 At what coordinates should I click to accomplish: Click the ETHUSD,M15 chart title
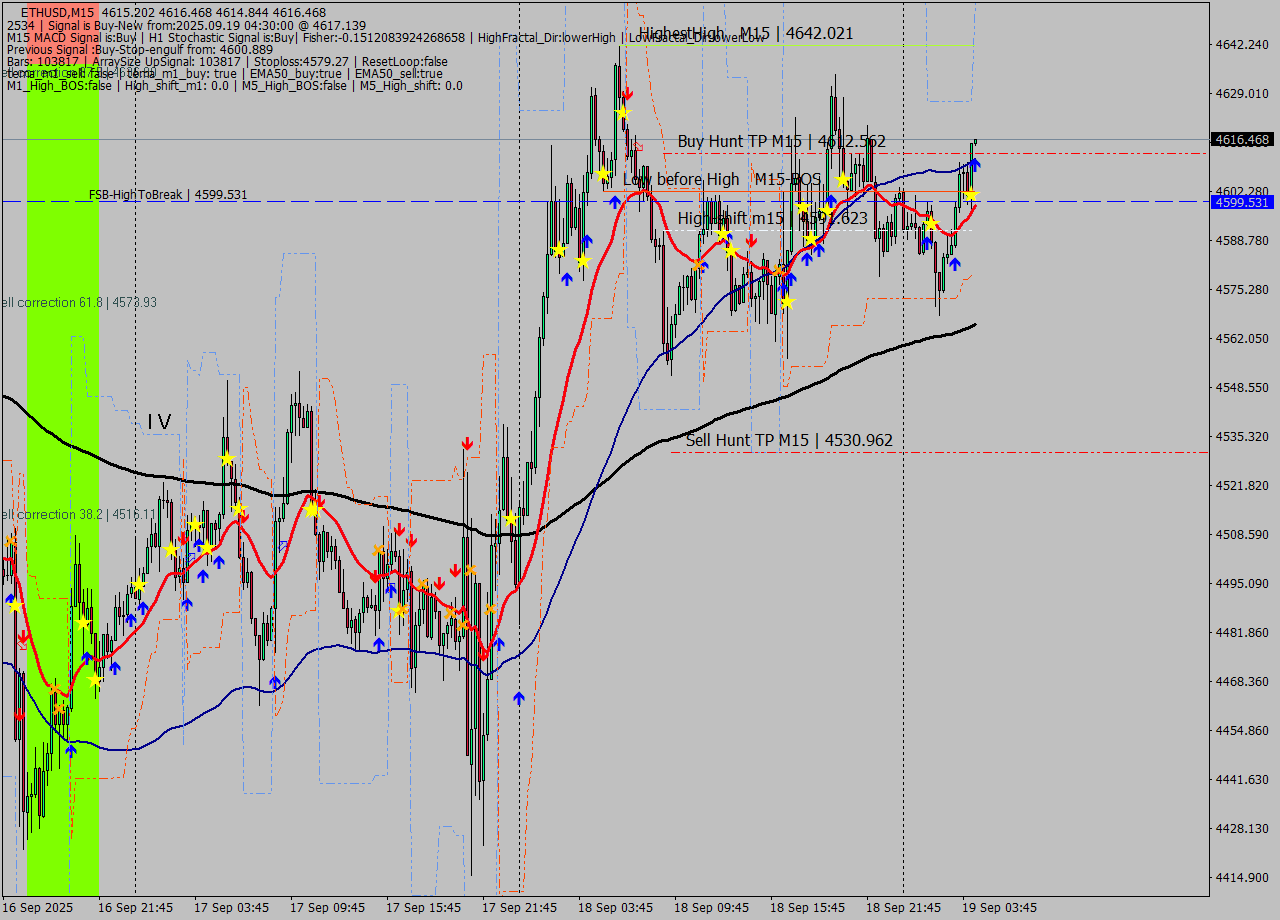pos(58,12)
